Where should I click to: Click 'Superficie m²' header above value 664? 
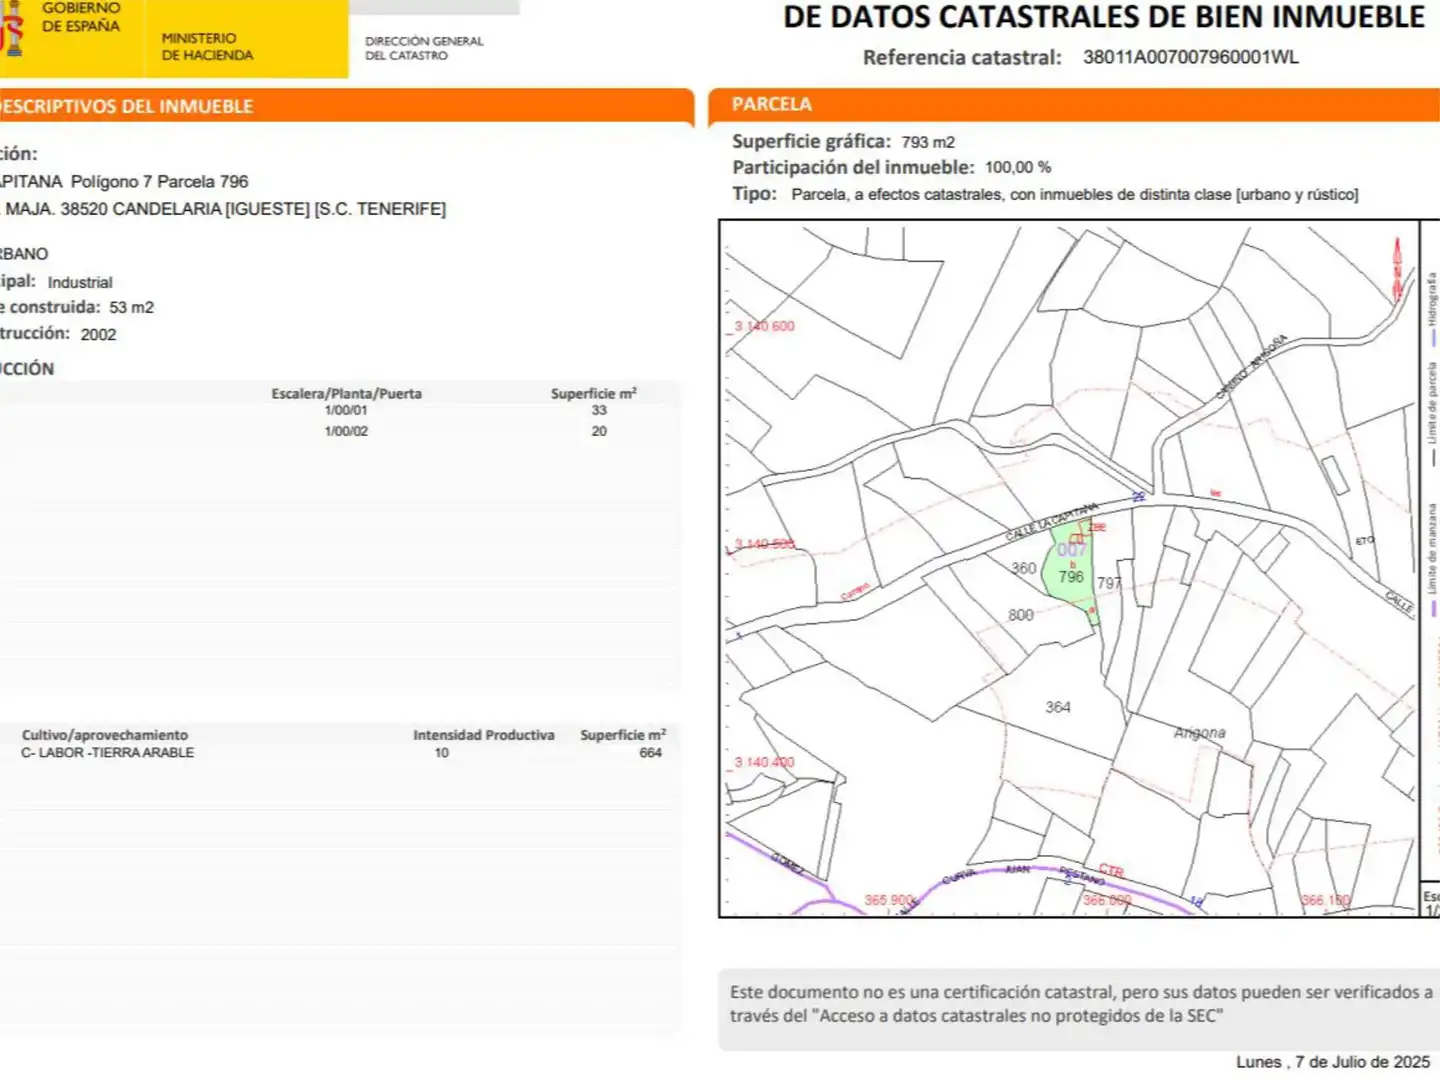(x=623, y=735)
